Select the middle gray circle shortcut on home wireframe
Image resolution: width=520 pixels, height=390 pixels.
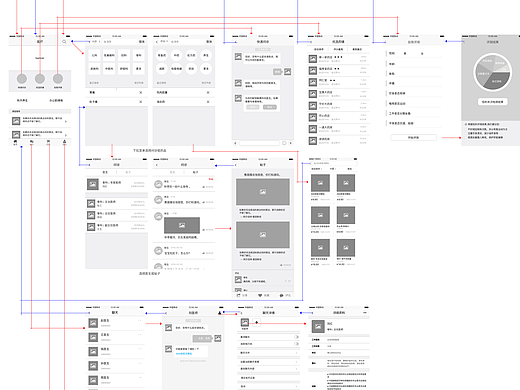[40, 79]
